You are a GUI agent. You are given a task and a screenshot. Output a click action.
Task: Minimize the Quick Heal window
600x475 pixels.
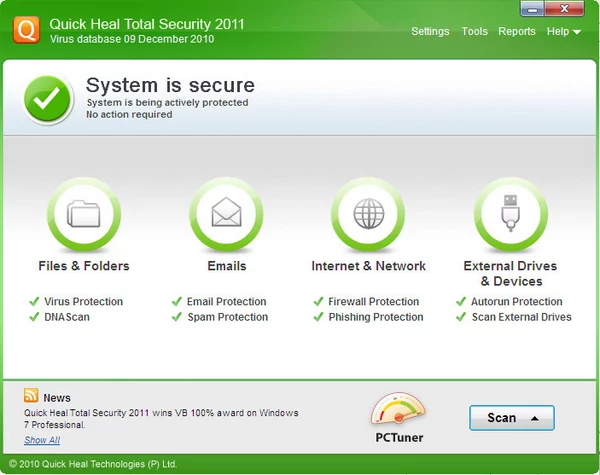(532, 9)
